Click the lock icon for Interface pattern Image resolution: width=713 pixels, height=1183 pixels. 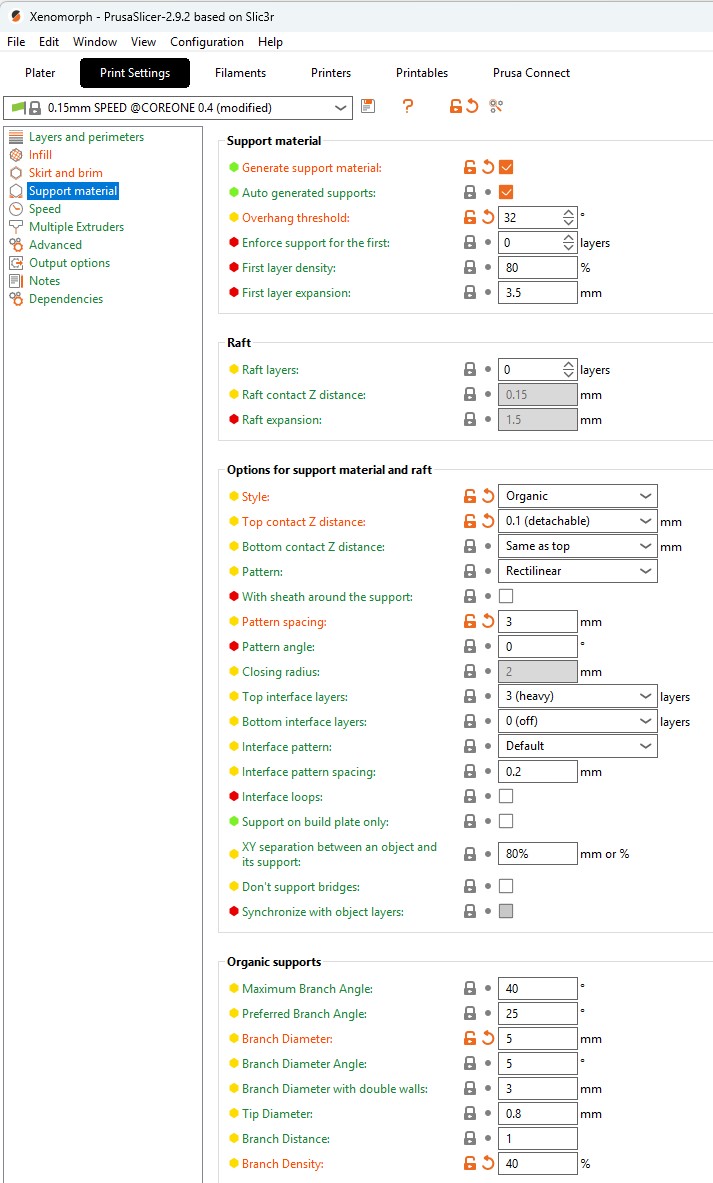click(x=470, y=746)
